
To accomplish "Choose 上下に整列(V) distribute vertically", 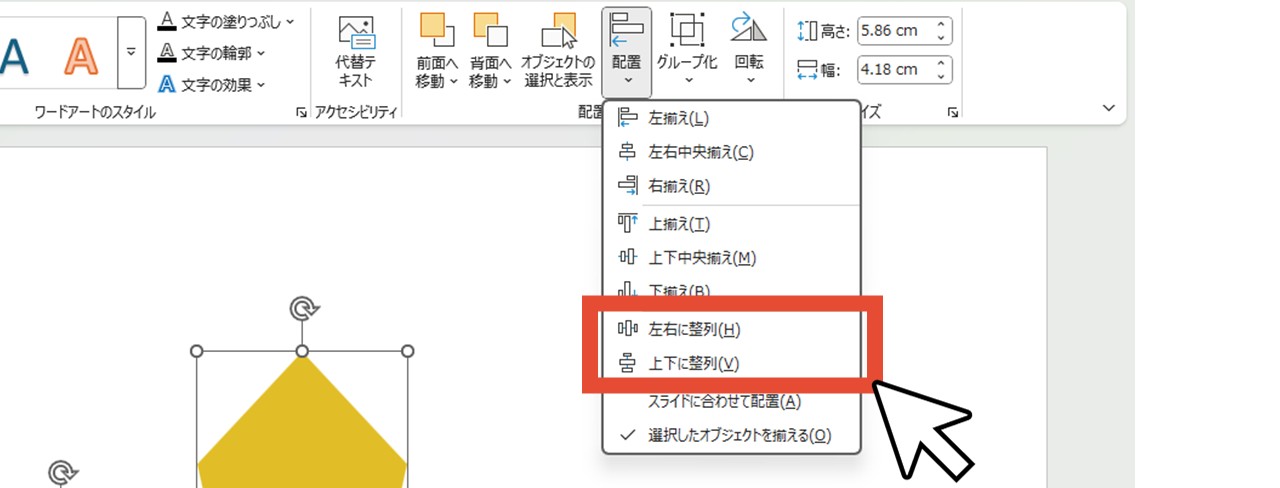I will (x=731, y=364).
